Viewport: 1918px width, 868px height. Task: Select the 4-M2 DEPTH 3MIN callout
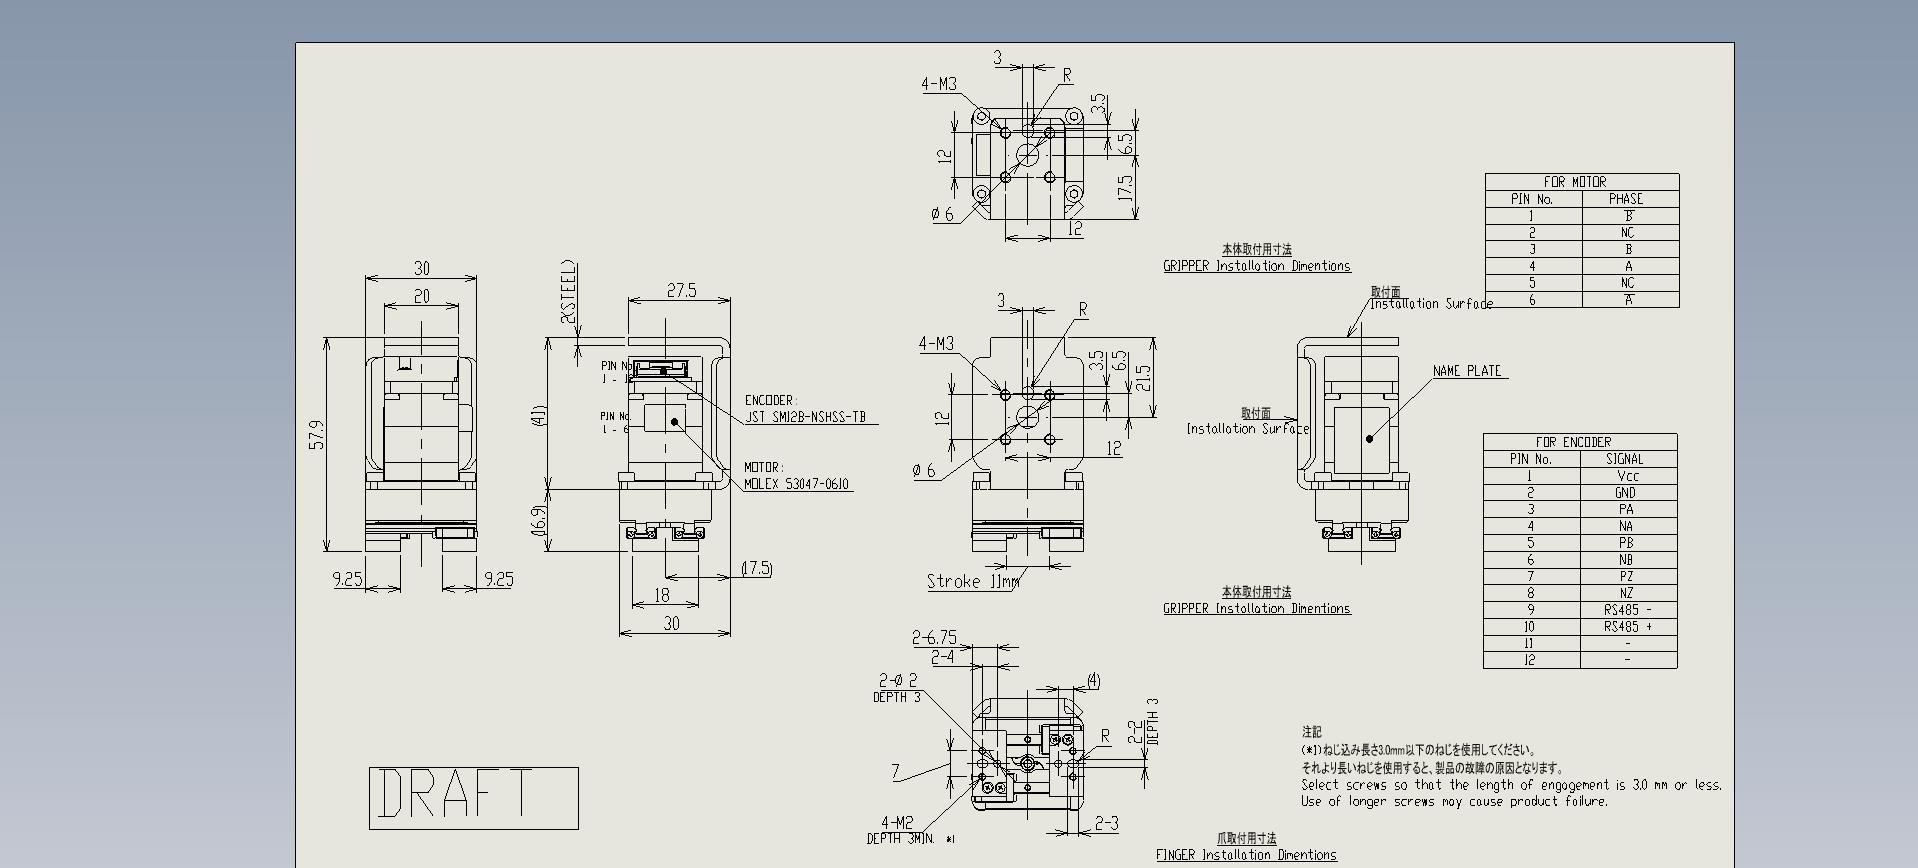(897, 831)
